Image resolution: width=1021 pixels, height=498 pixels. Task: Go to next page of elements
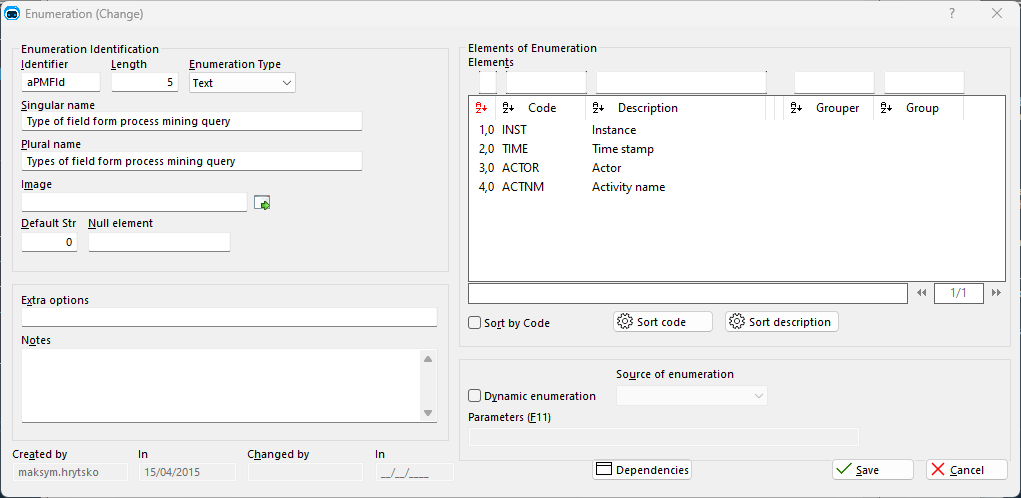996,293
